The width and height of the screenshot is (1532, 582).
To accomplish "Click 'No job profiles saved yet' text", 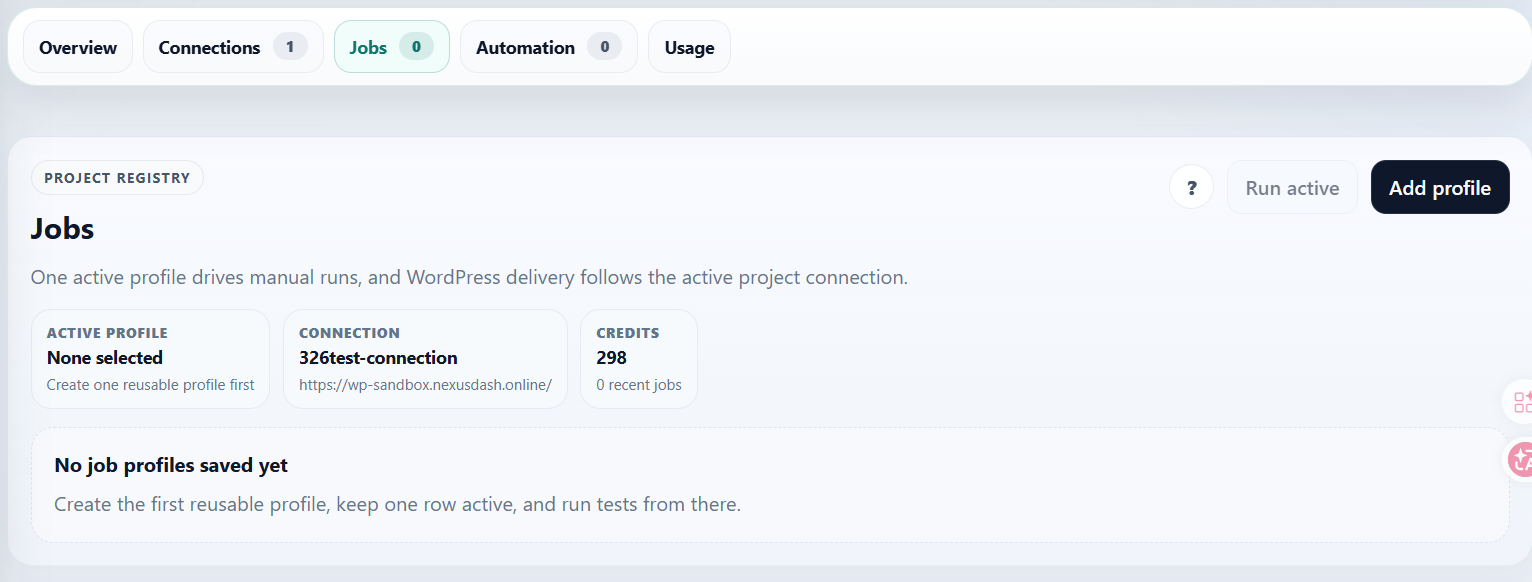I will coord(171,465).
